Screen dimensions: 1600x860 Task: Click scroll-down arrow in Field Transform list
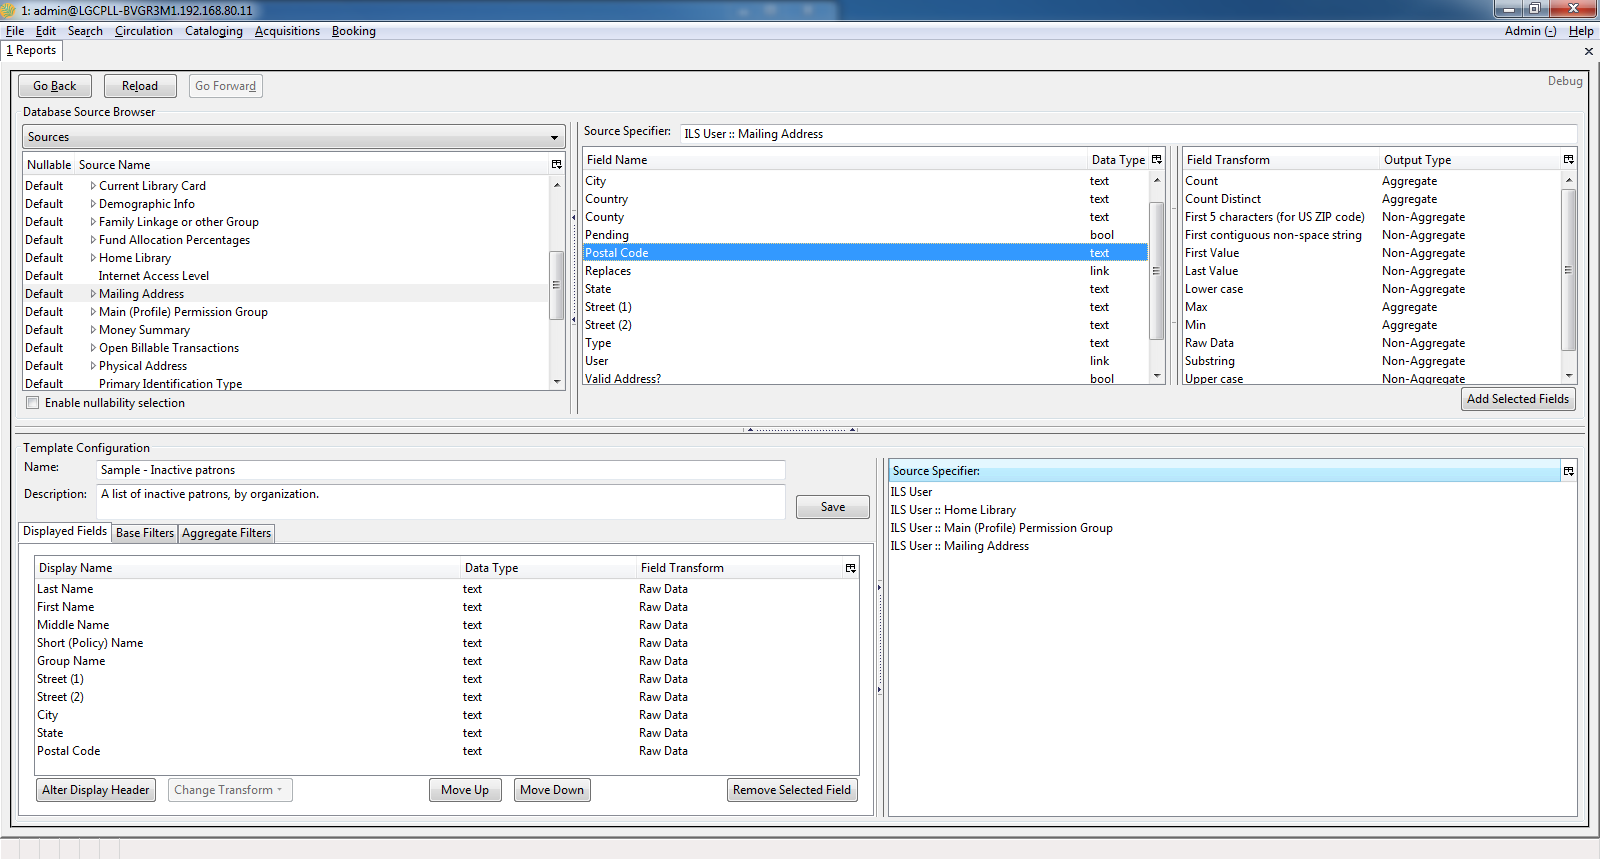[x=1568, y=376]
